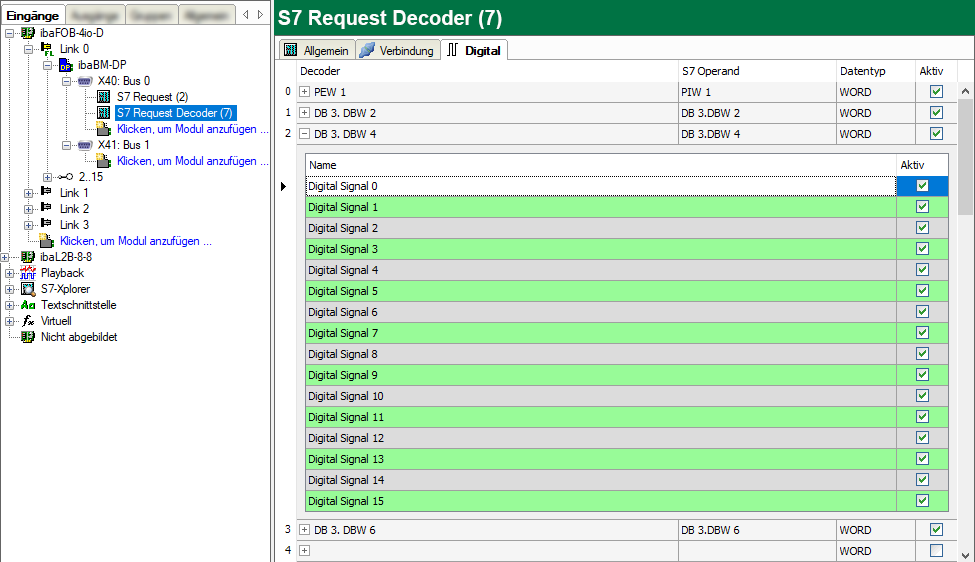The height and width of the screenshot is (562, 975).
Task: Switch to the Allgemein tab
Action: tap(316, 50)
